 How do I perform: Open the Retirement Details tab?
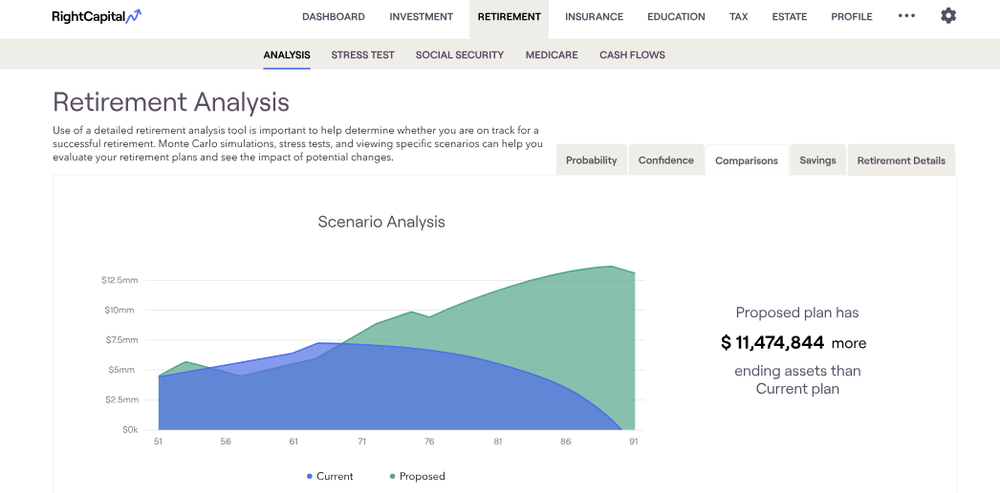(x=901, y=160)
